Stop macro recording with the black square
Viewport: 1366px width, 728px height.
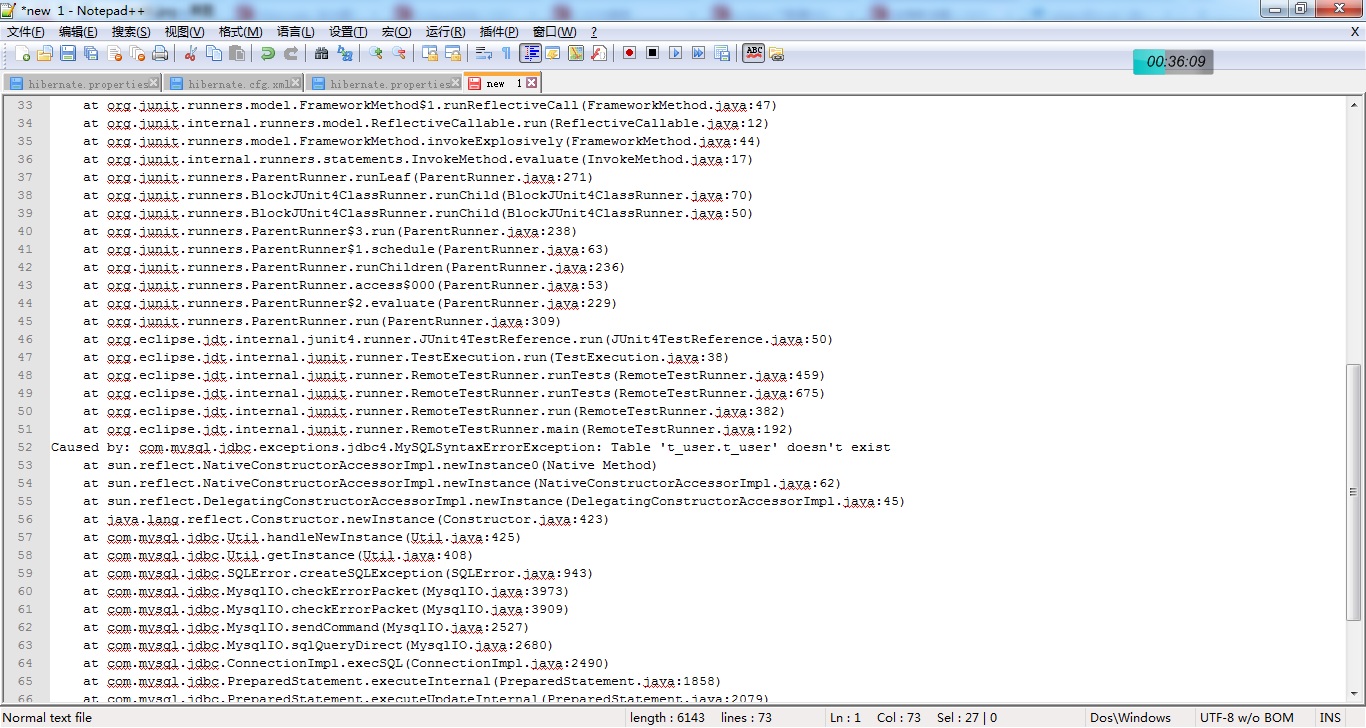652,53
